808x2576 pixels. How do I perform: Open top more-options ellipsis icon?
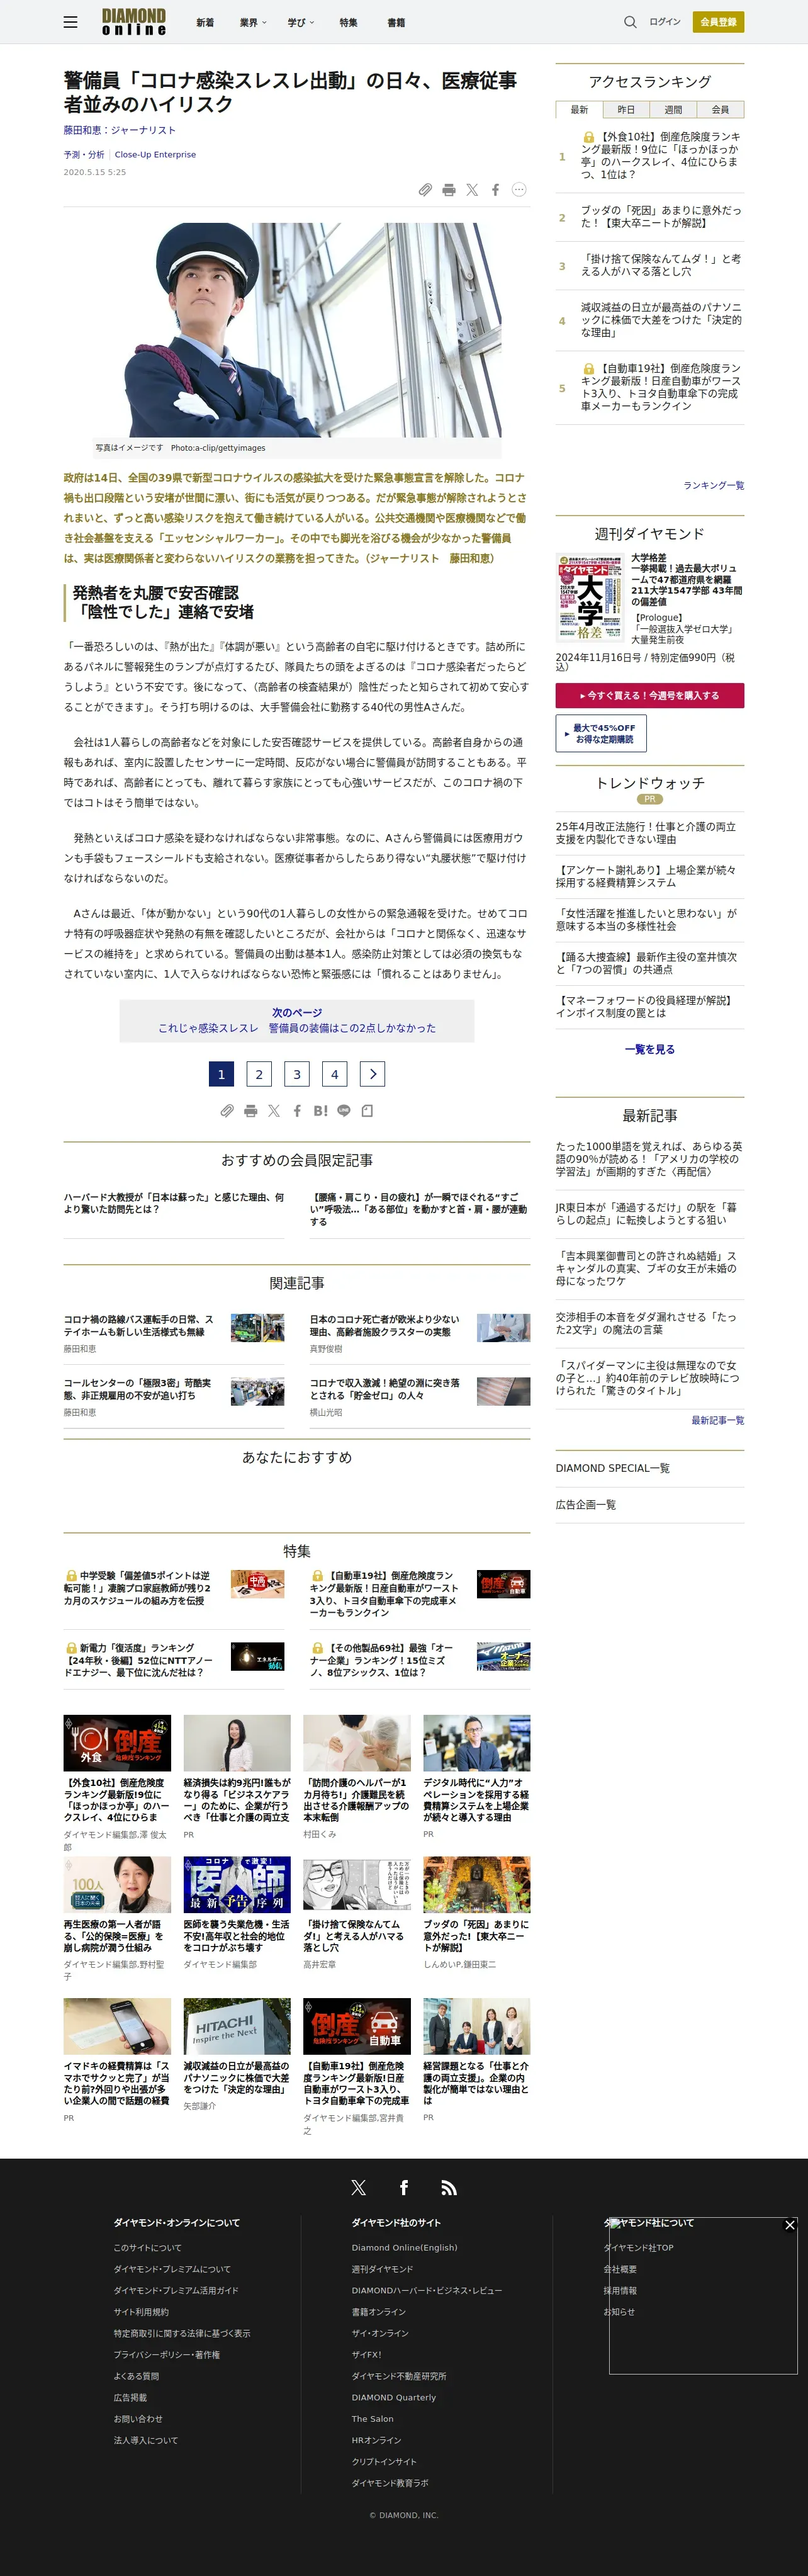[519, 190]
